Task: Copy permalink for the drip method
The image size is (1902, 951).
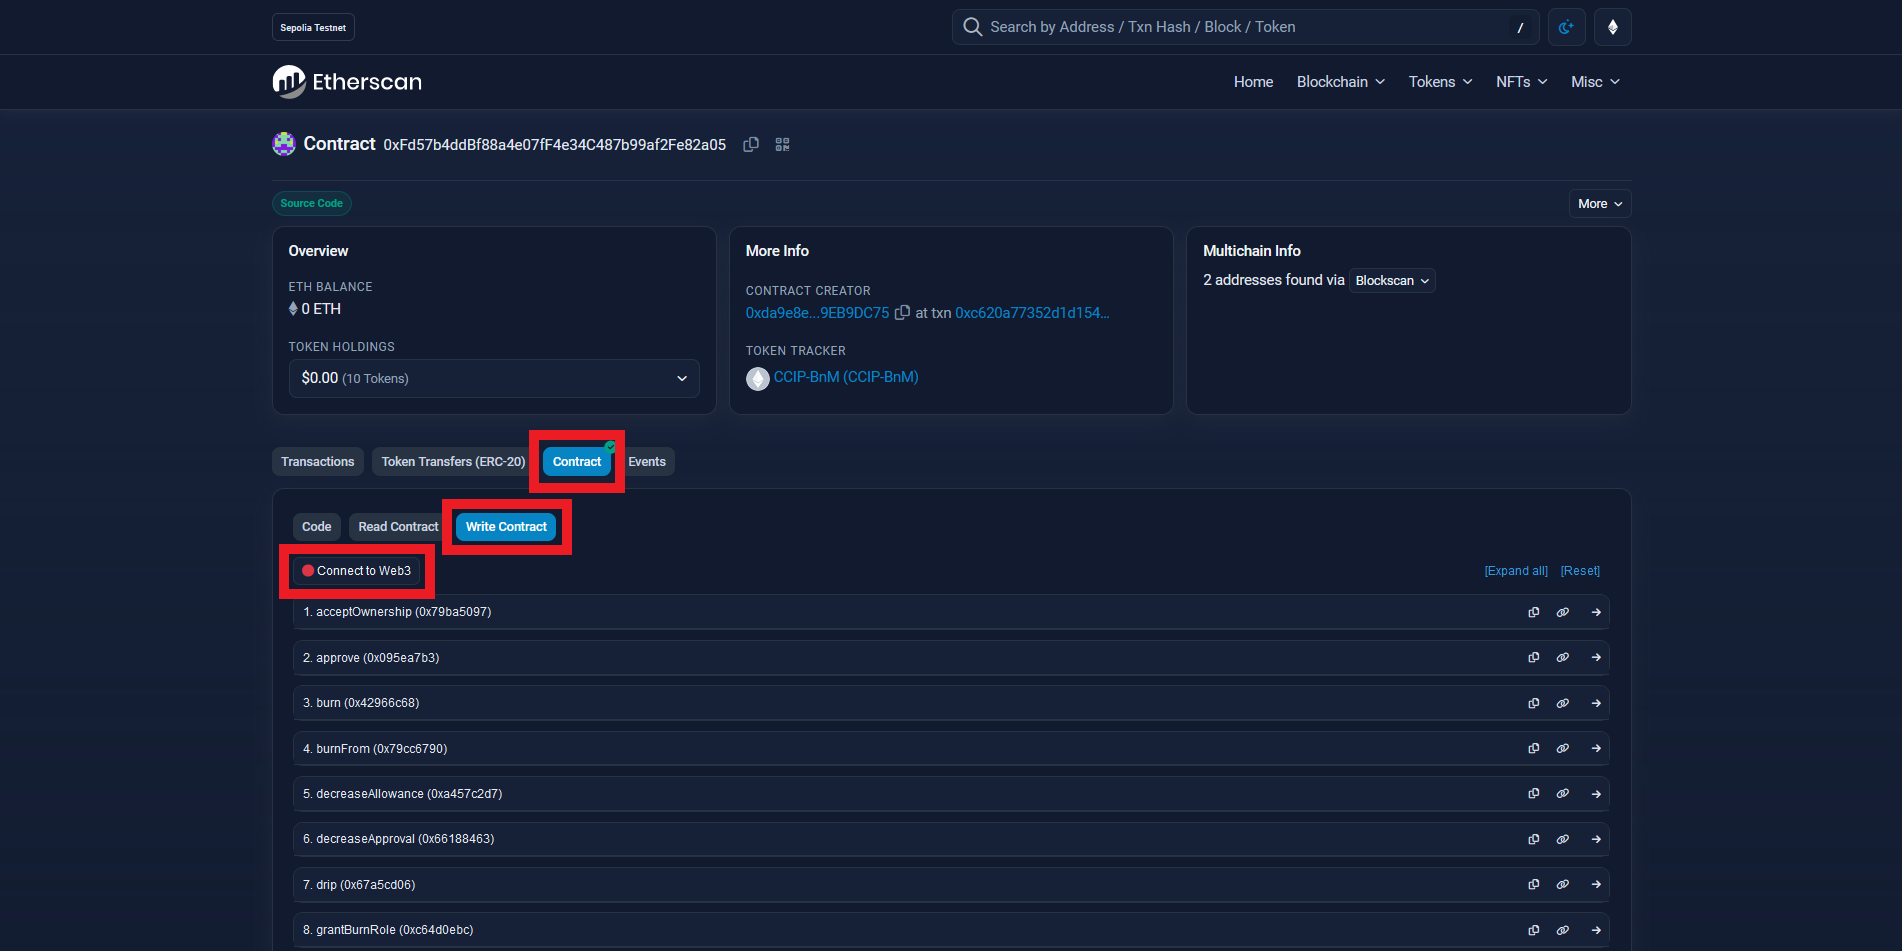Action: pyautogui.click(x=1562, y=885)
